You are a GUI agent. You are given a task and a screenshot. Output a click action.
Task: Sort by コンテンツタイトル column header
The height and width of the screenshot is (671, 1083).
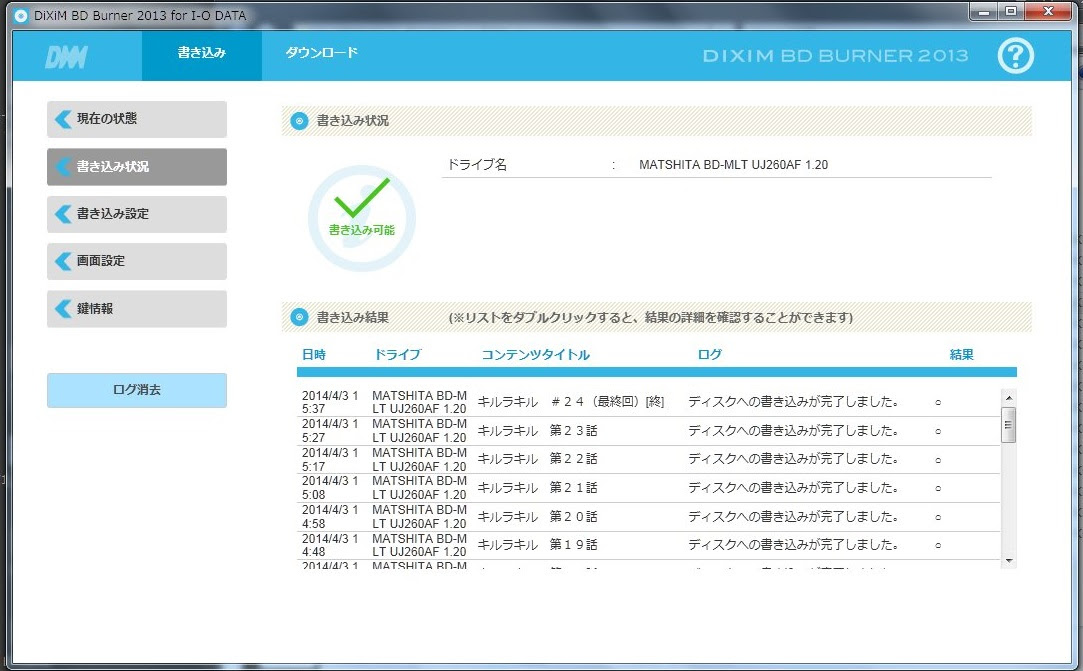point(535,355)
